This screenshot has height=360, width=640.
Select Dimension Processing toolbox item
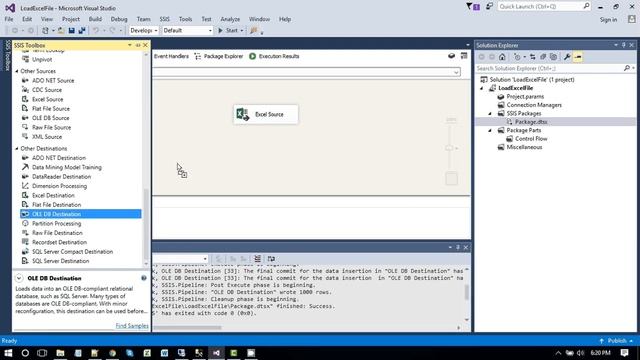[59, 186]
